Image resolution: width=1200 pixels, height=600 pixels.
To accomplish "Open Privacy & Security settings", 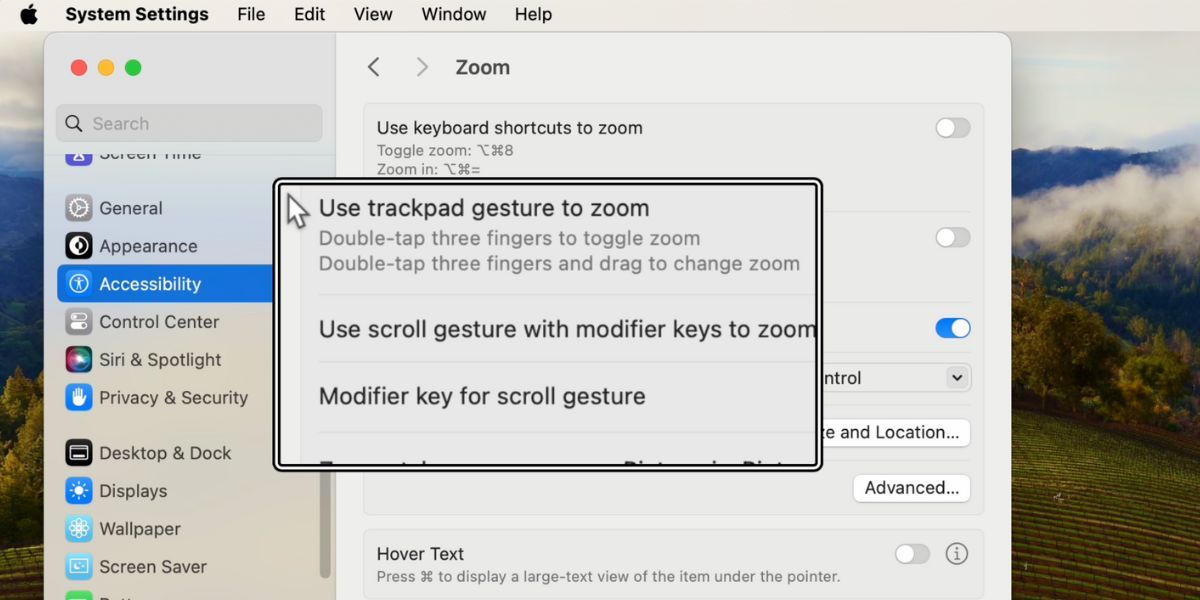I will coord(173,397).
